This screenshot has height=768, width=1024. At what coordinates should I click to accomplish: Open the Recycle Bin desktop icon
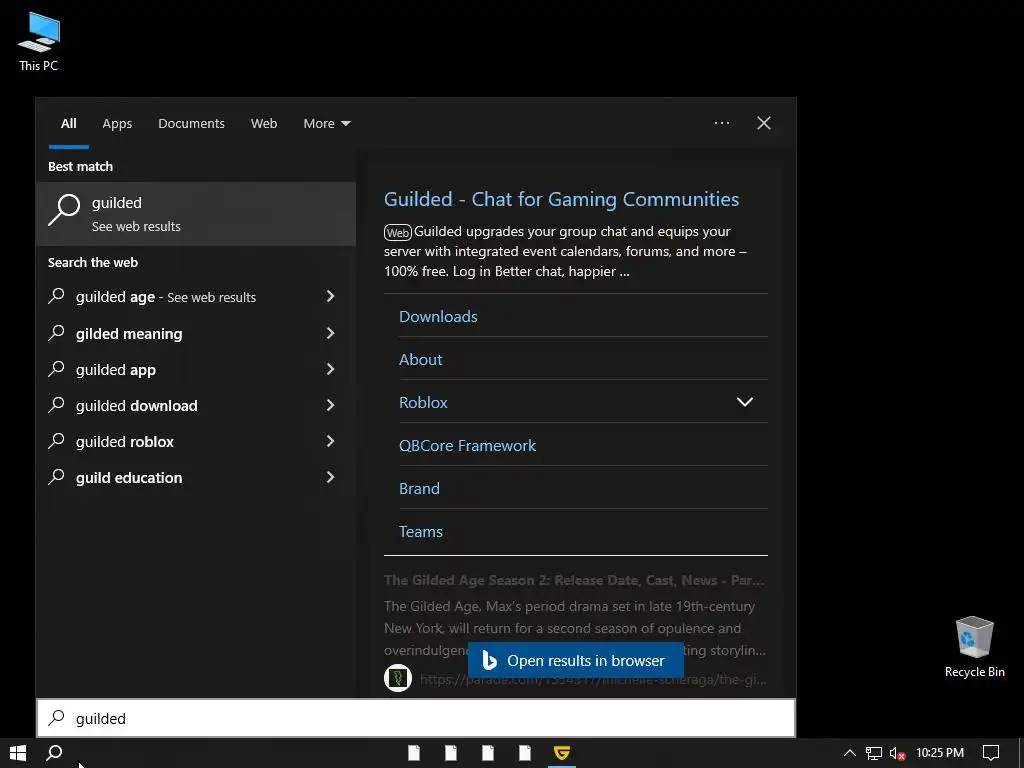point(974,647)
